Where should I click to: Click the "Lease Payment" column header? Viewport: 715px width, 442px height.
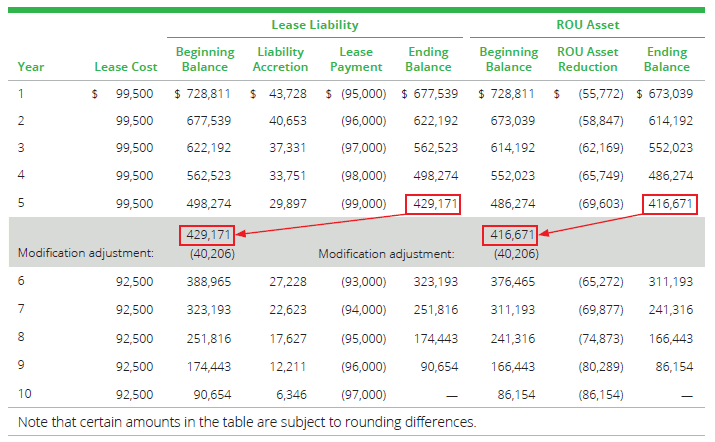click(x=356, y=59)
